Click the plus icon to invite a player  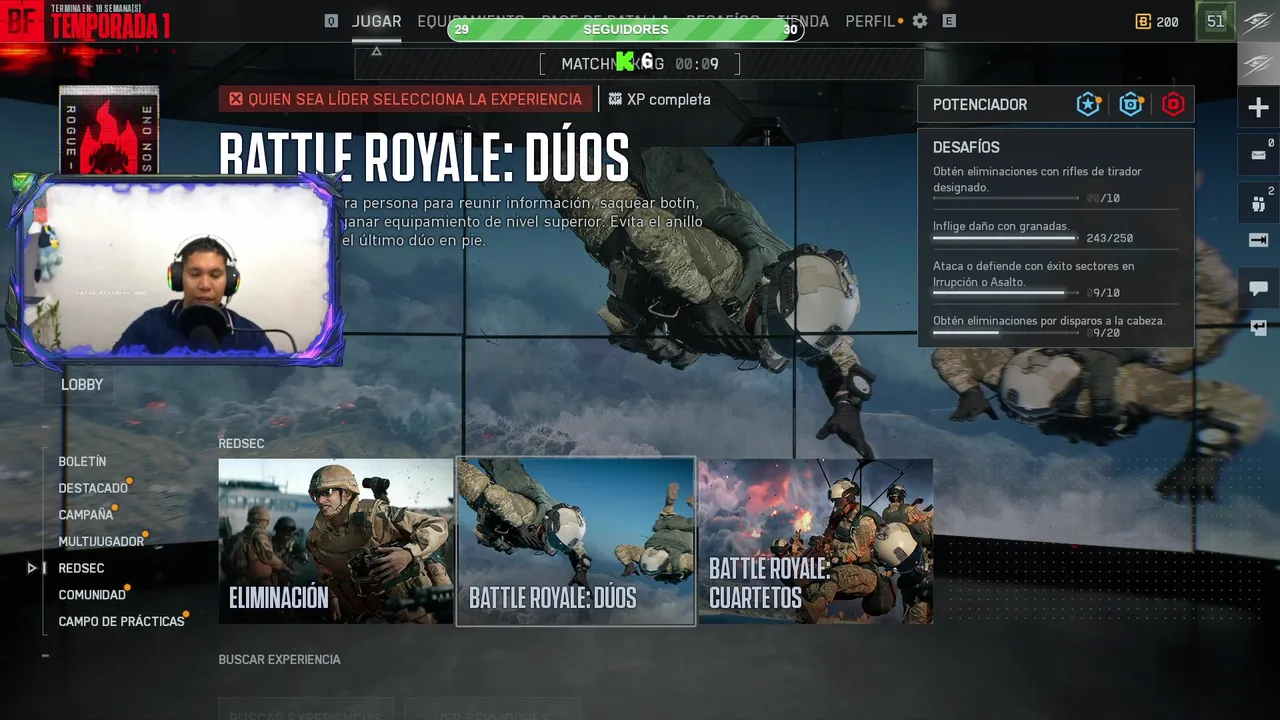click(1258, 108)
